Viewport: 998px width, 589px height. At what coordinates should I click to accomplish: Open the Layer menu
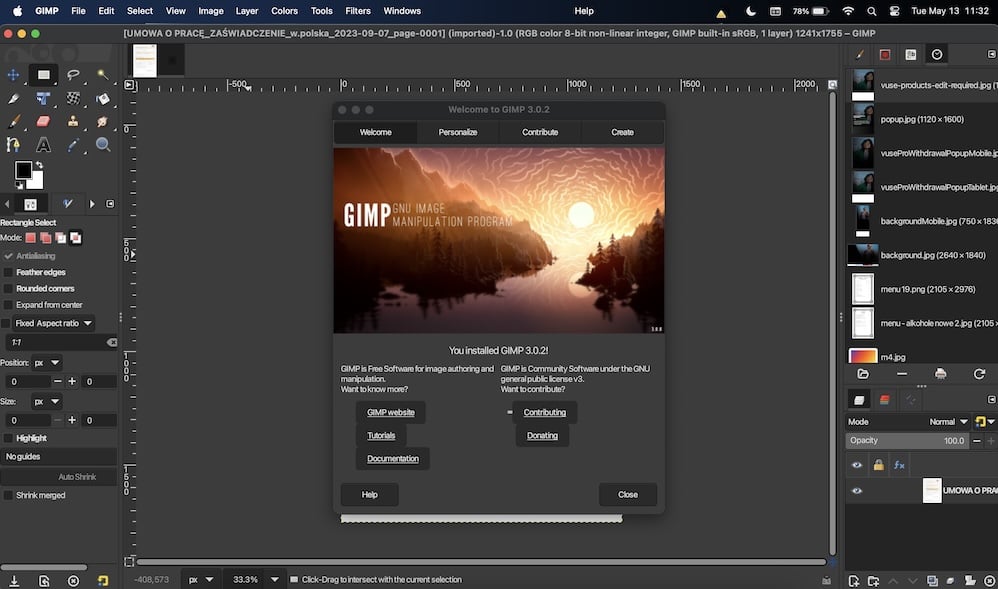pos(246,11)
